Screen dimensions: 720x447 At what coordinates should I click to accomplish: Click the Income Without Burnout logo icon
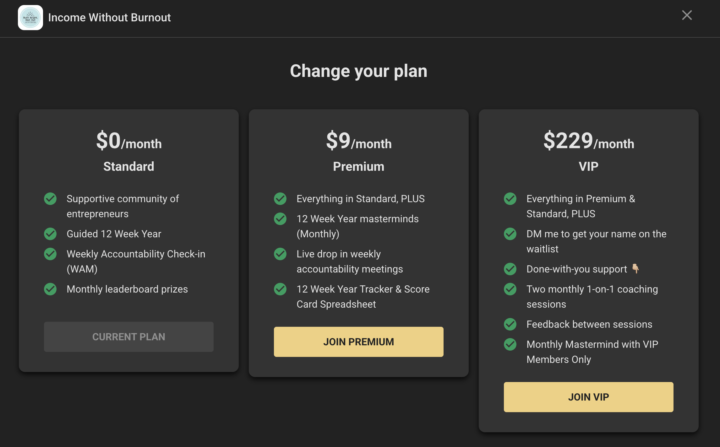(30, 17)
